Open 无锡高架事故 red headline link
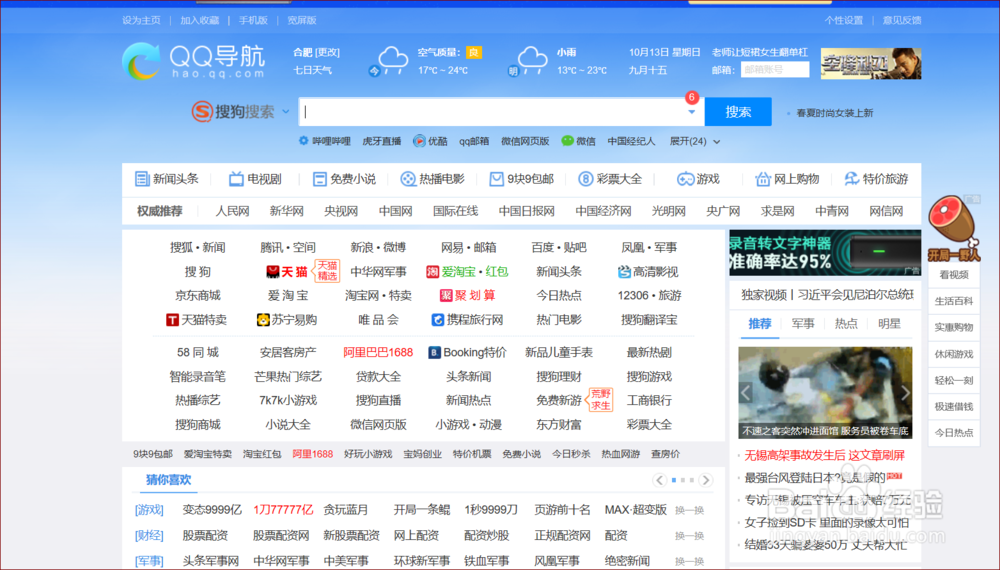Viewport: 1000px width, 570px height. [825, 455]
